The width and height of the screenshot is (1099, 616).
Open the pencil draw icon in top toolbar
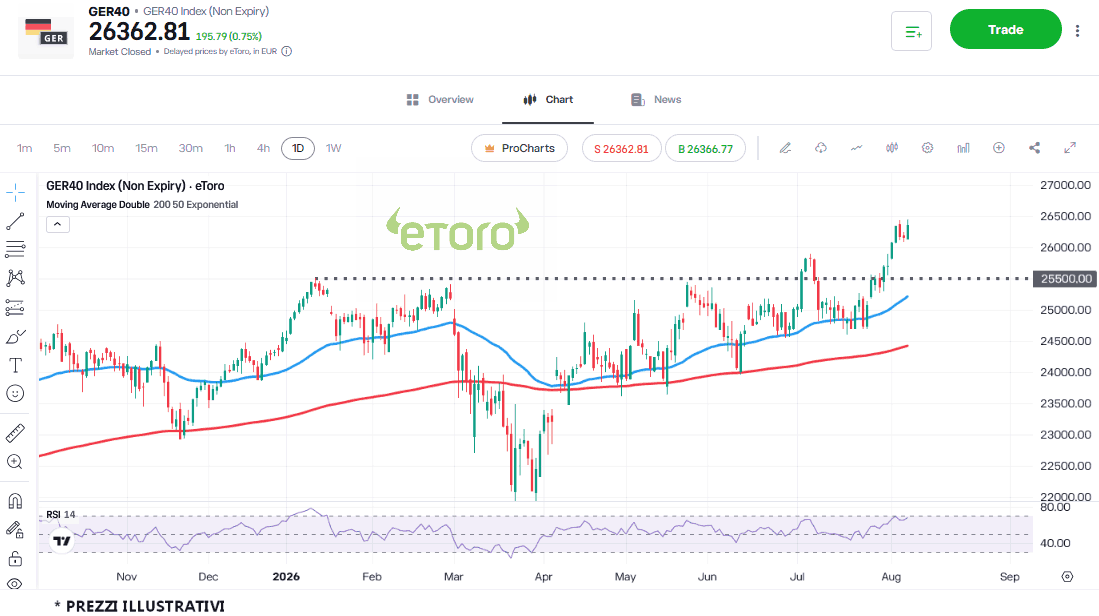coord(786,148)
